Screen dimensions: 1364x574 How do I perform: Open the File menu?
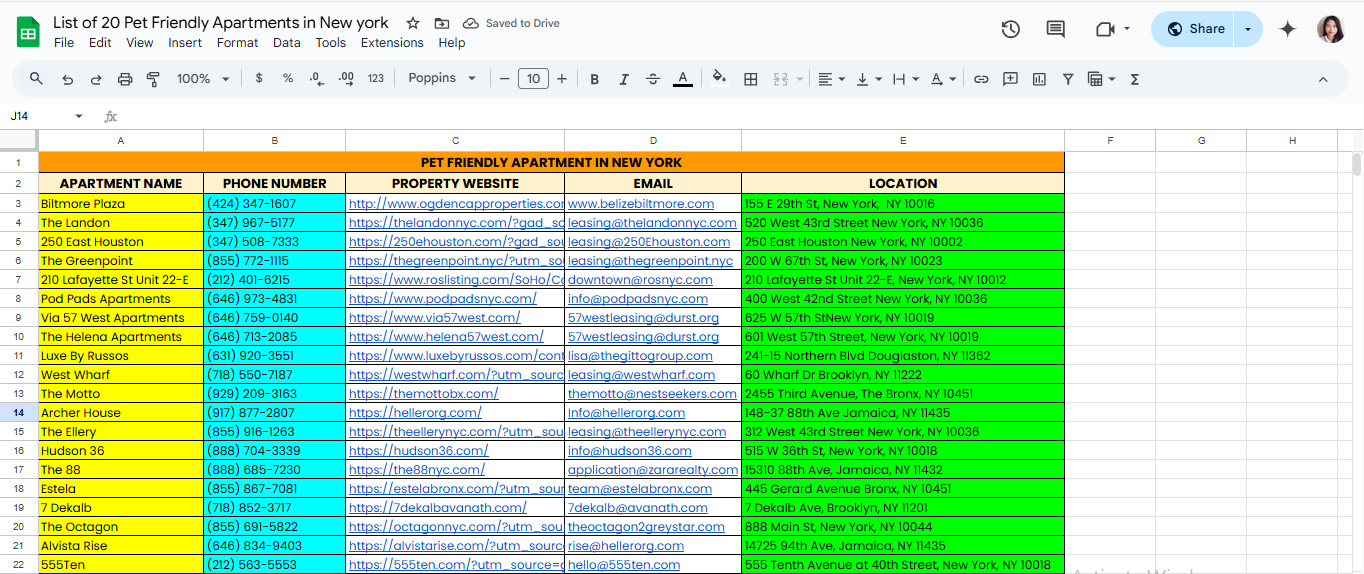[64, 43]
